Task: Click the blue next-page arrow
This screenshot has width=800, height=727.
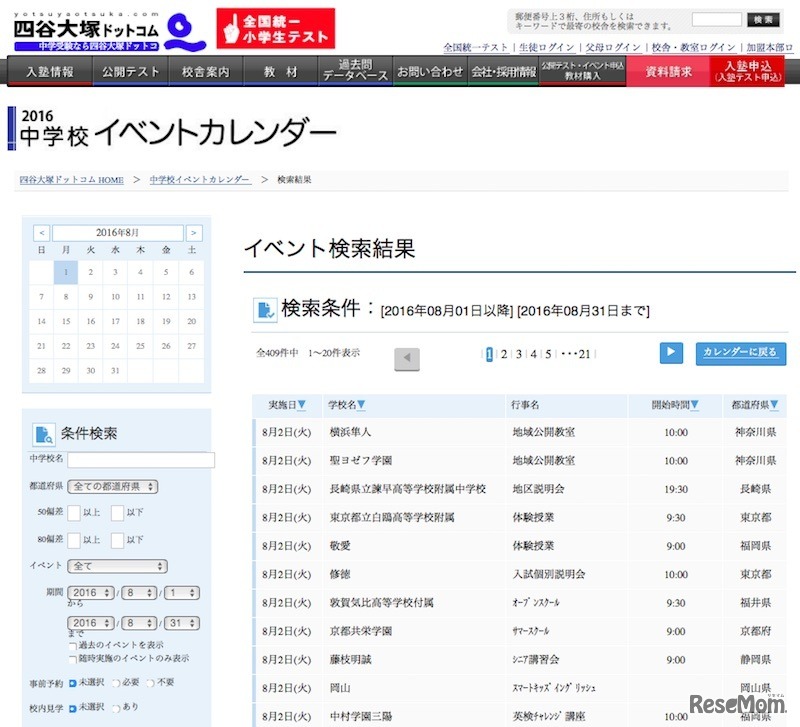Action: 670,353
